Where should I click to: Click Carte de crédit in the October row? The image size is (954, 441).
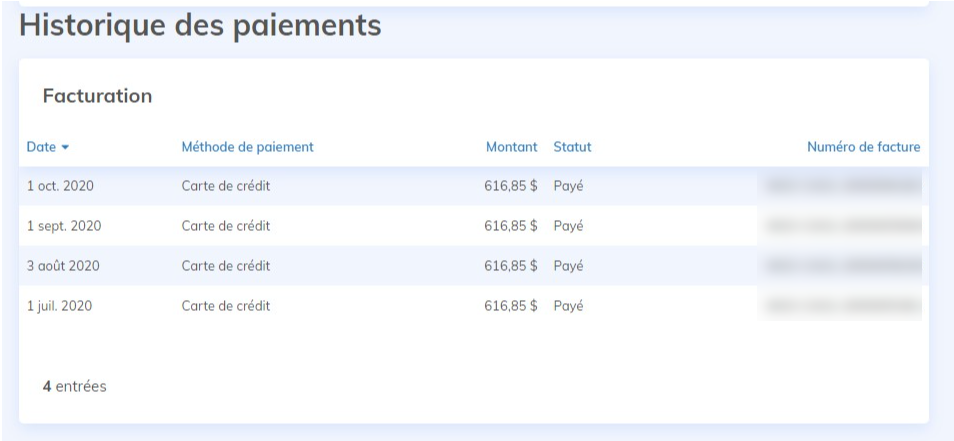pyautogui.click(x=225, y=186)
